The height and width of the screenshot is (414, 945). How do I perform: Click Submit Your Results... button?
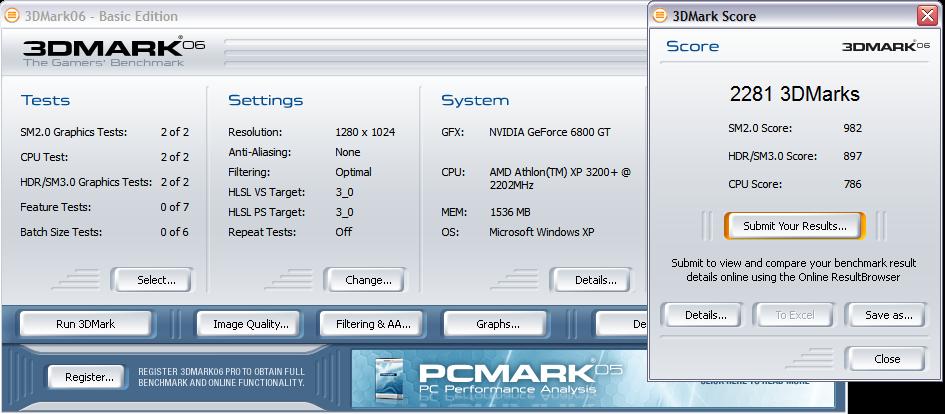point(794,226)
